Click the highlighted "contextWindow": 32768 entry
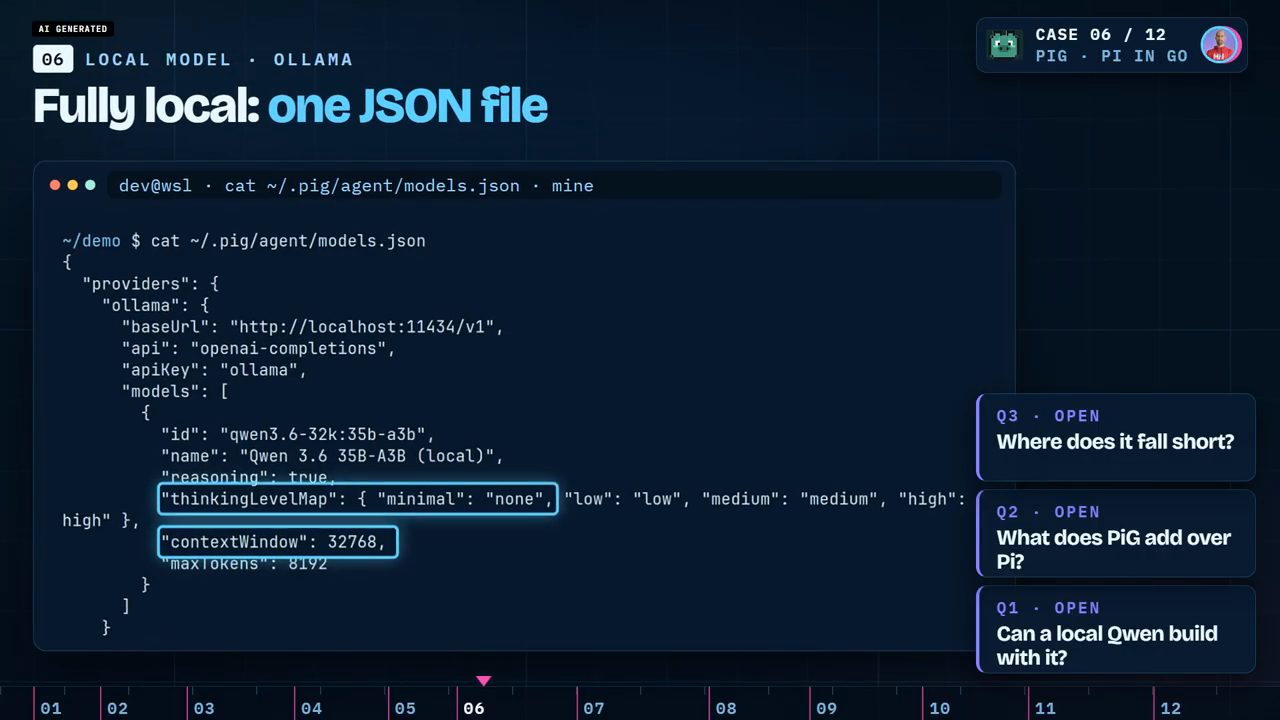 click(x=278, y=542)
